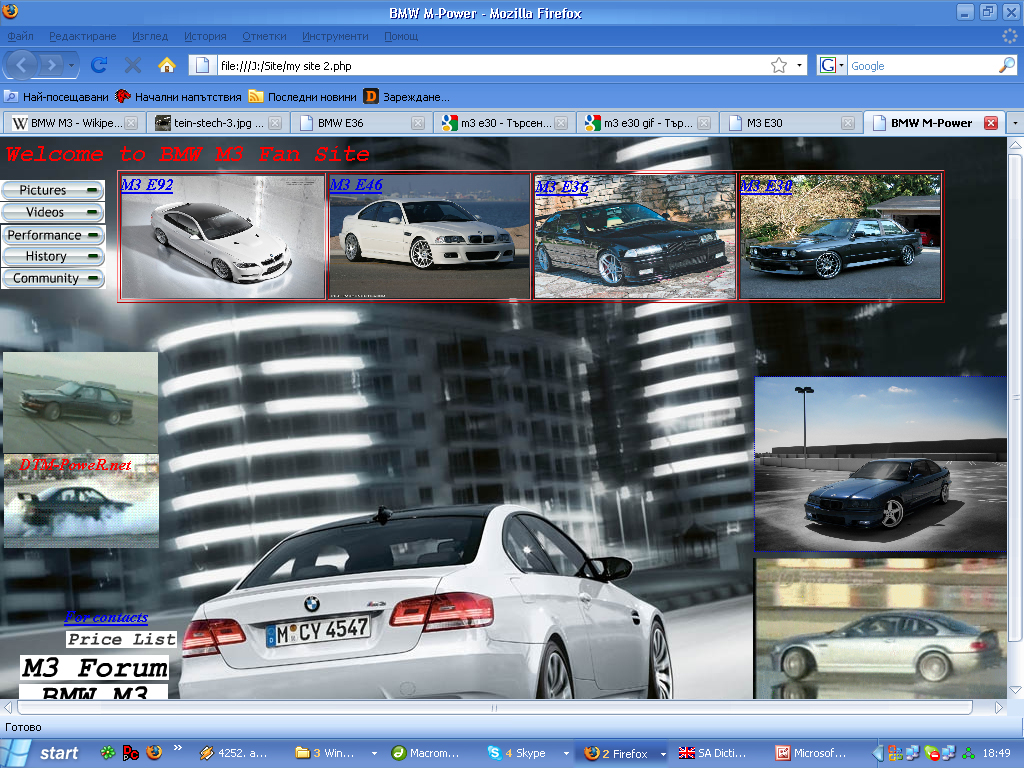This screenshot has height=768, width=1024.
Task: Close the BMW M-Power tab
Action: click(991, 123)
